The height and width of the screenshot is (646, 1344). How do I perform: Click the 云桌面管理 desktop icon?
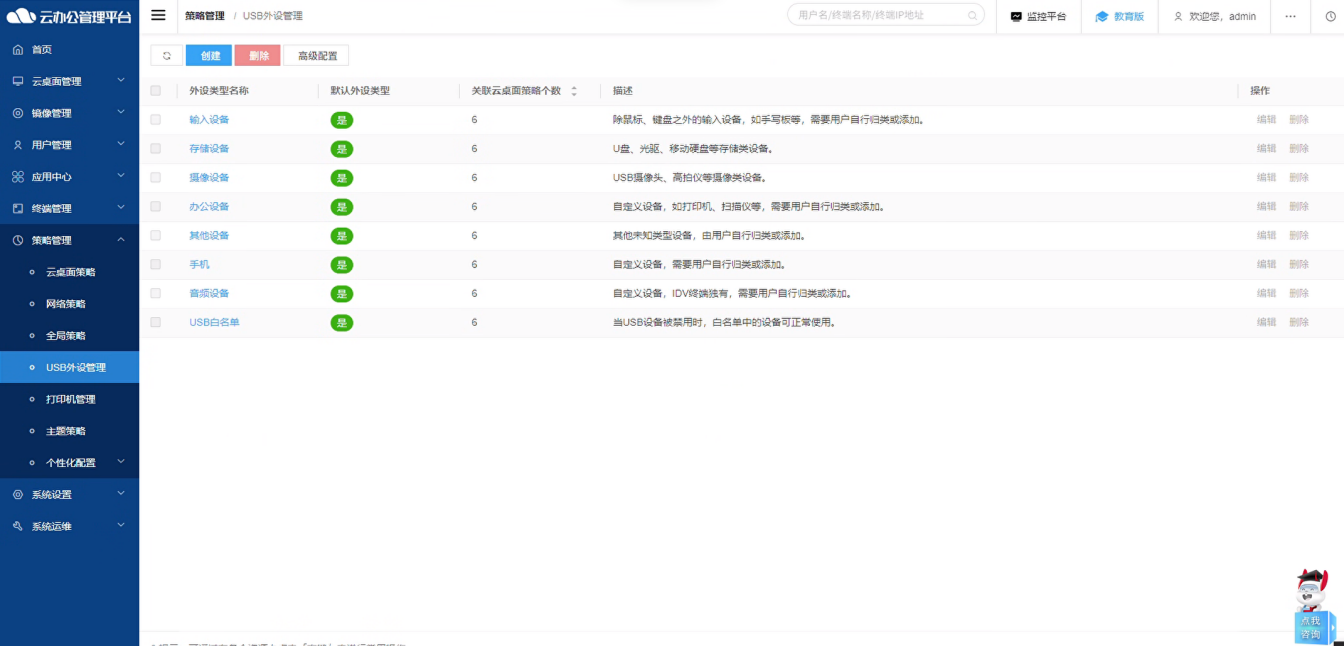(x=18, y=81)
